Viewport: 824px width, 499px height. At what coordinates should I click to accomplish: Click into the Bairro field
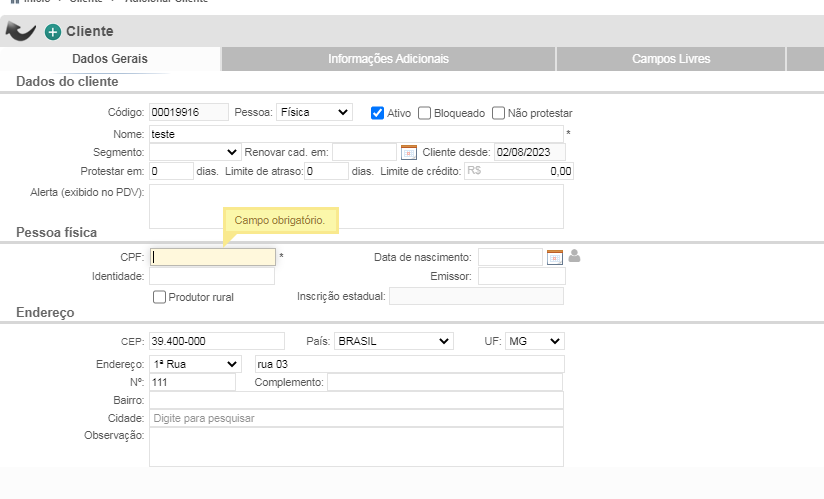coord(356,400)
